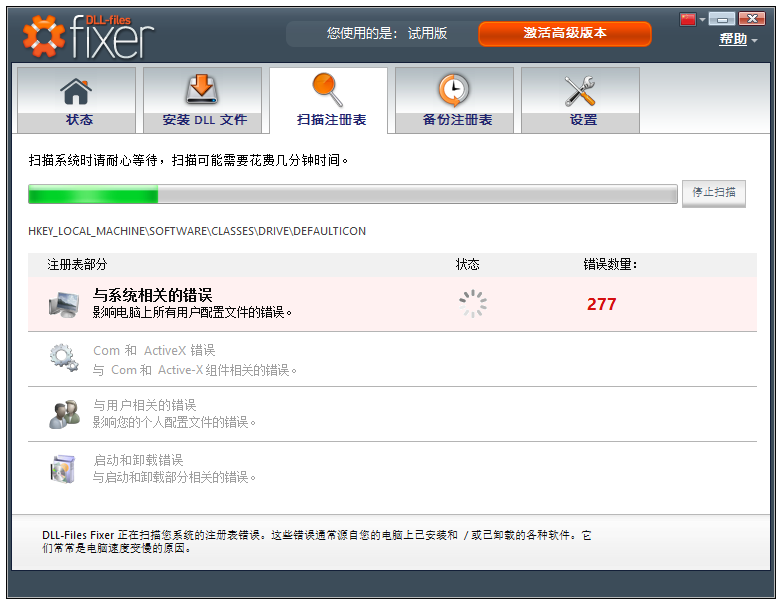
Task: Expand the arrow next to 帮助
Action: click(754, 40)
